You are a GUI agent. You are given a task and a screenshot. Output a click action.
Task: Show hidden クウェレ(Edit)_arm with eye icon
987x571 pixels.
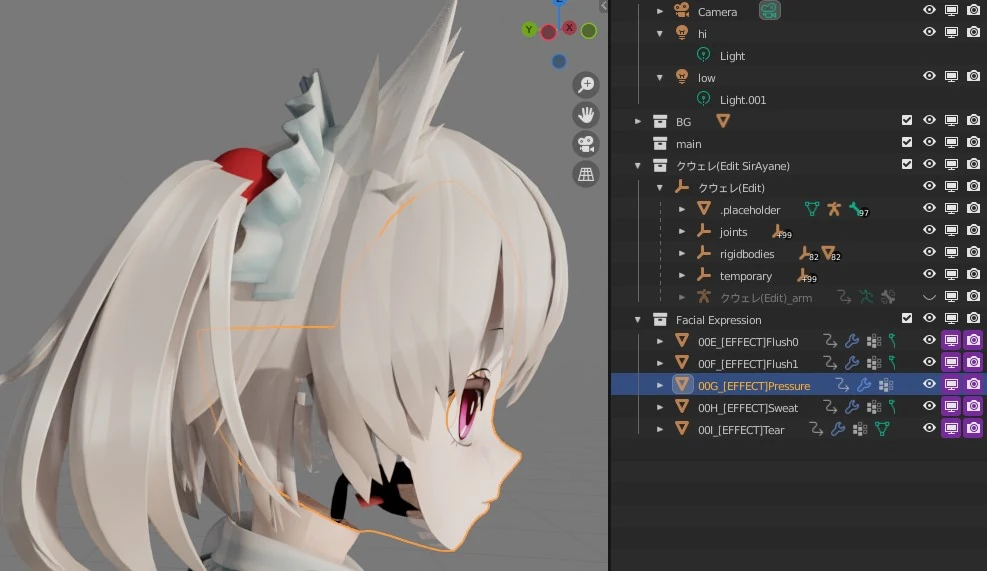929,297
